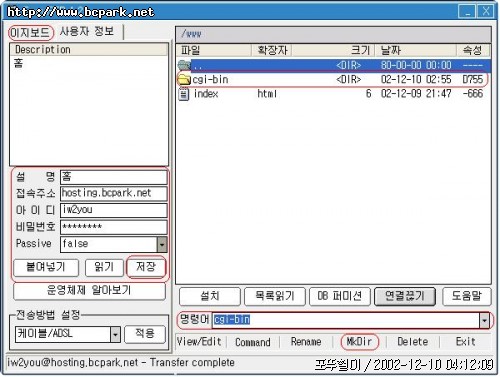Expand the 케이블/ADSL transfer method dropdown
The image size is (500, 377).
[115, 334]
